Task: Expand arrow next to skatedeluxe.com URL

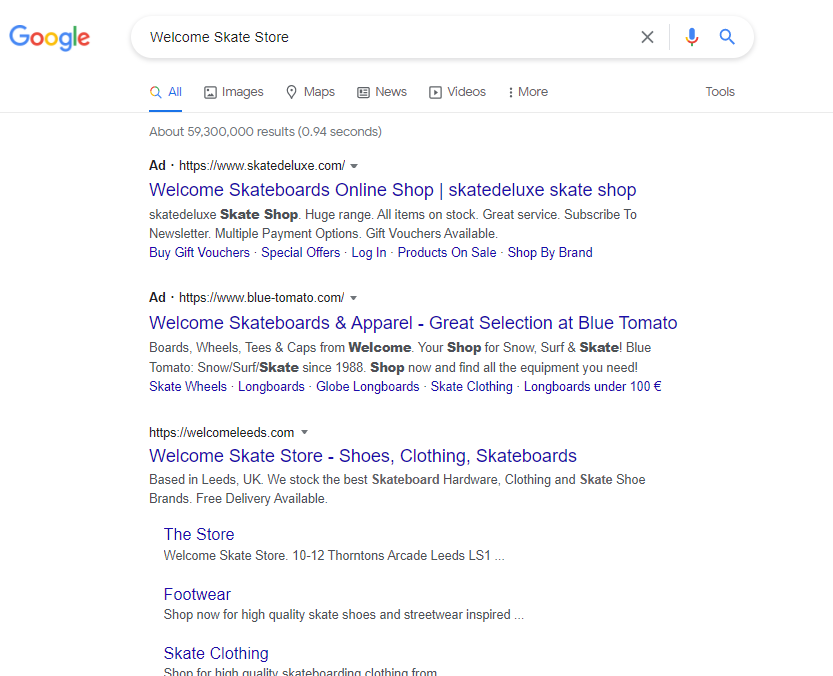Action: [354, 166]
